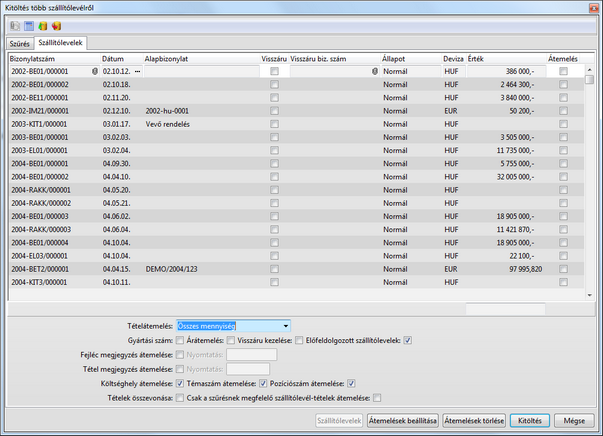Click the Kitöltés button
Viewport: 603px width, 436px height.
(x=530, y=421)
